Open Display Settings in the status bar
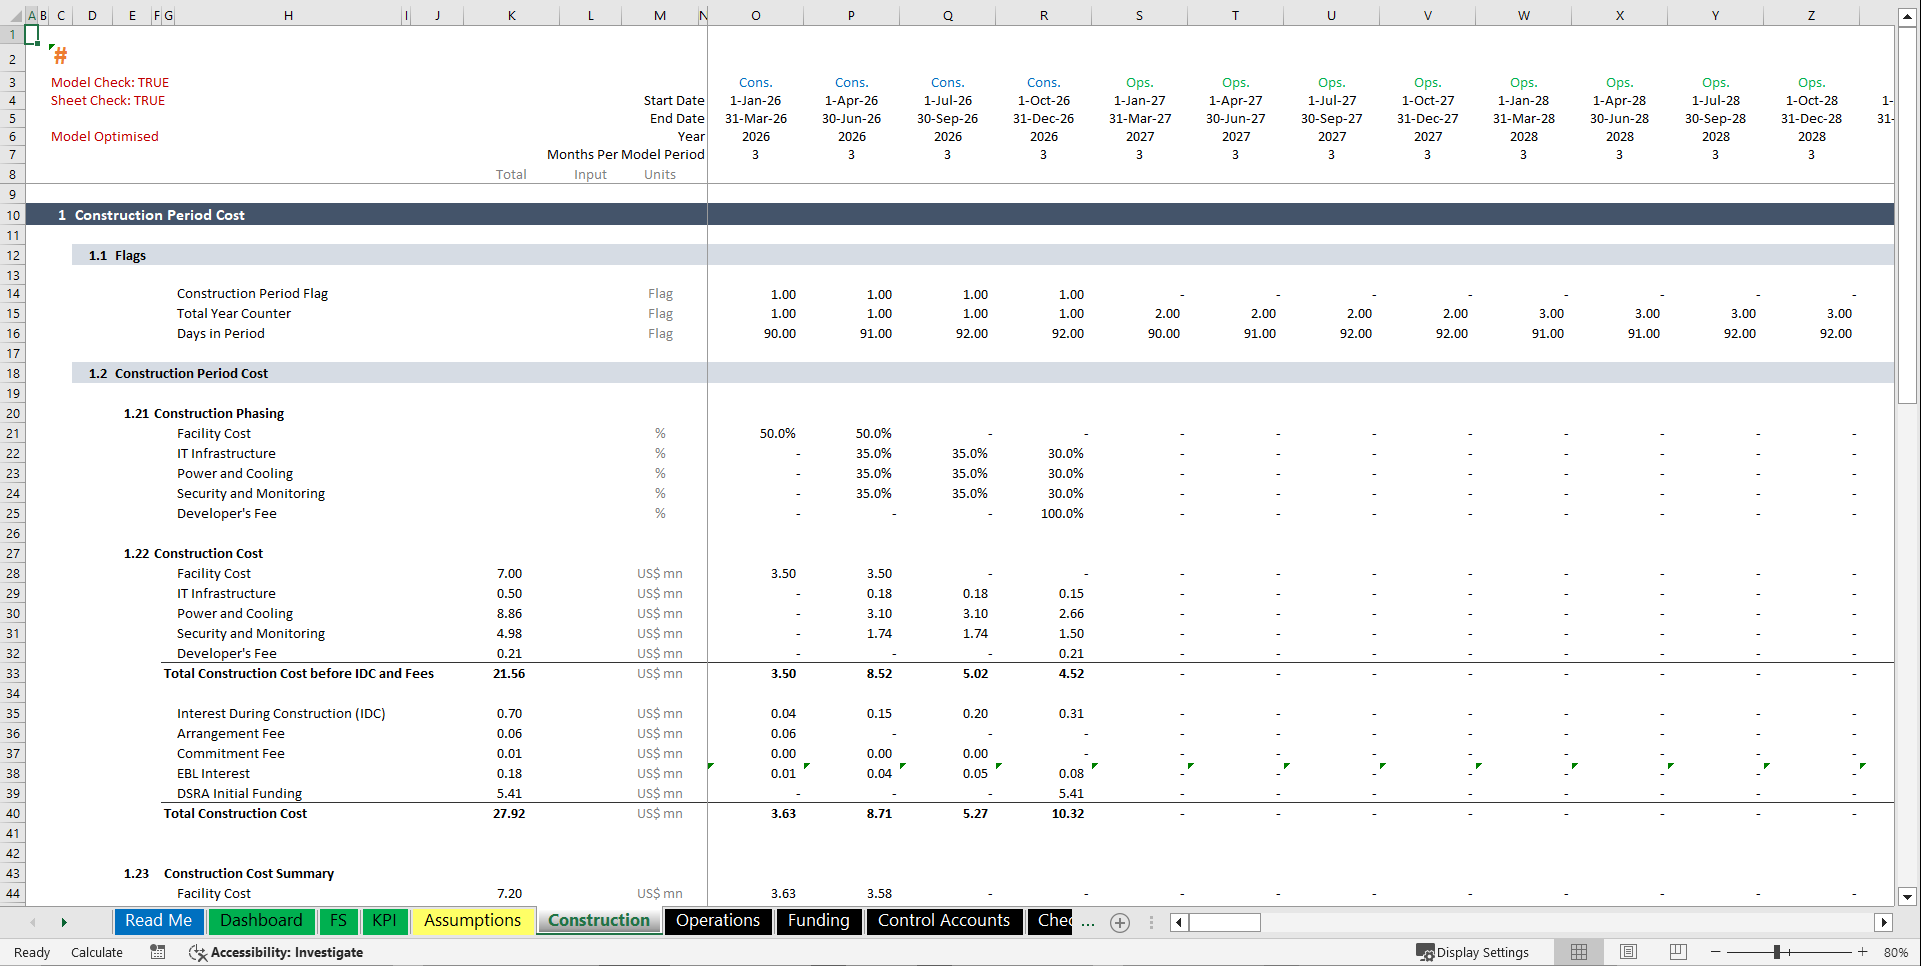The width and height of the screenshot is (1921, 966). (x=1475, y=952)
